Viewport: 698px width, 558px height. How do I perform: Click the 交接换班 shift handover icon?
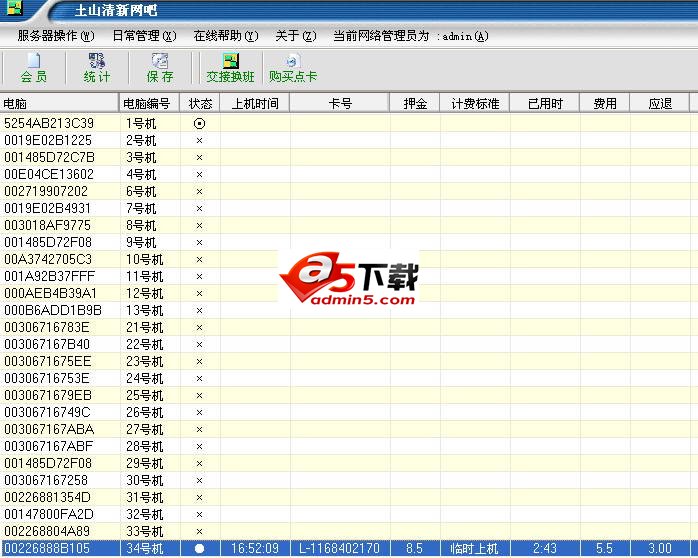coord(230,68)
